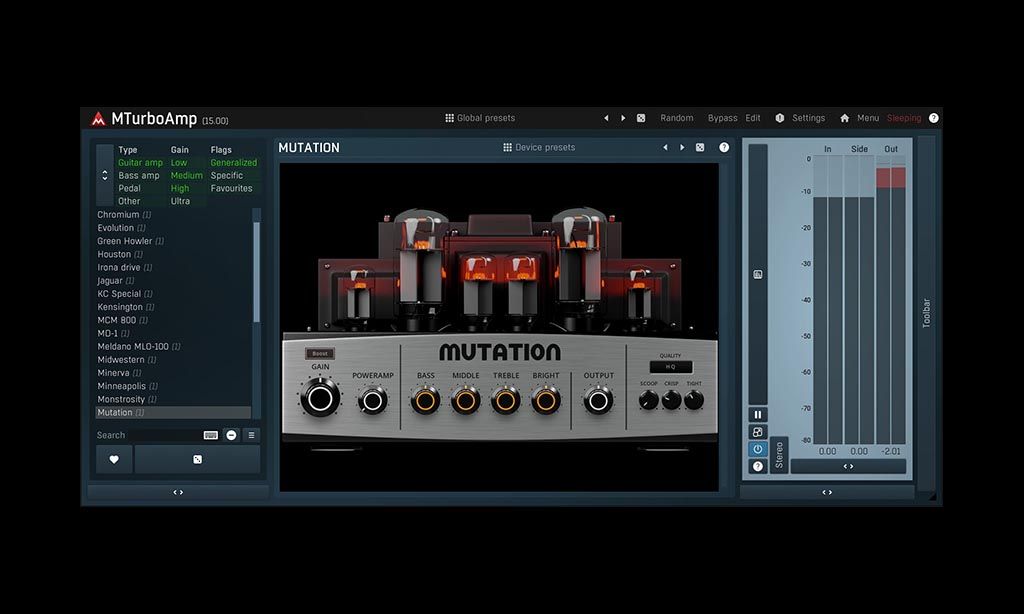Select previous device preset arrow
This screenshot has height=614, width=1024.
(665, 148)
